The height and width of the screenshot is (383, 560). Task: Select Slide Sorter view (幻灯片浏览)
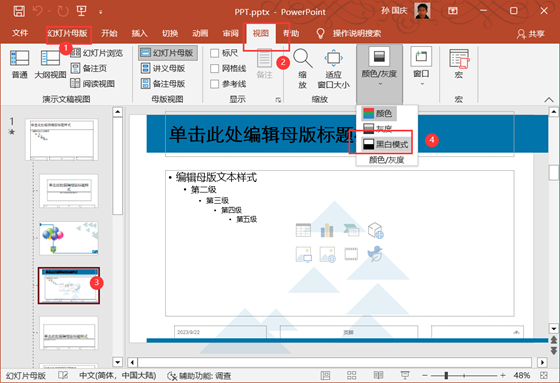click(96, 53)
